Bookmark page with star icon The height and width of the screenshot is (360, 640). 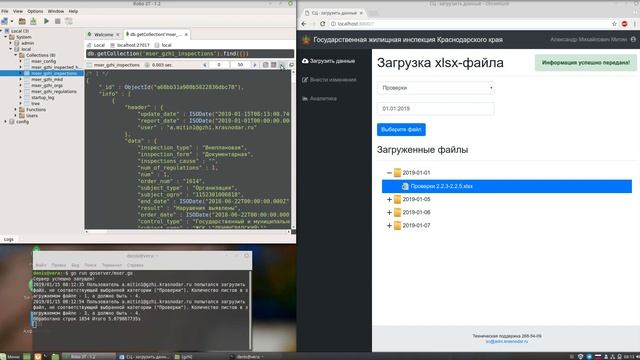click(x=614, y=24)
